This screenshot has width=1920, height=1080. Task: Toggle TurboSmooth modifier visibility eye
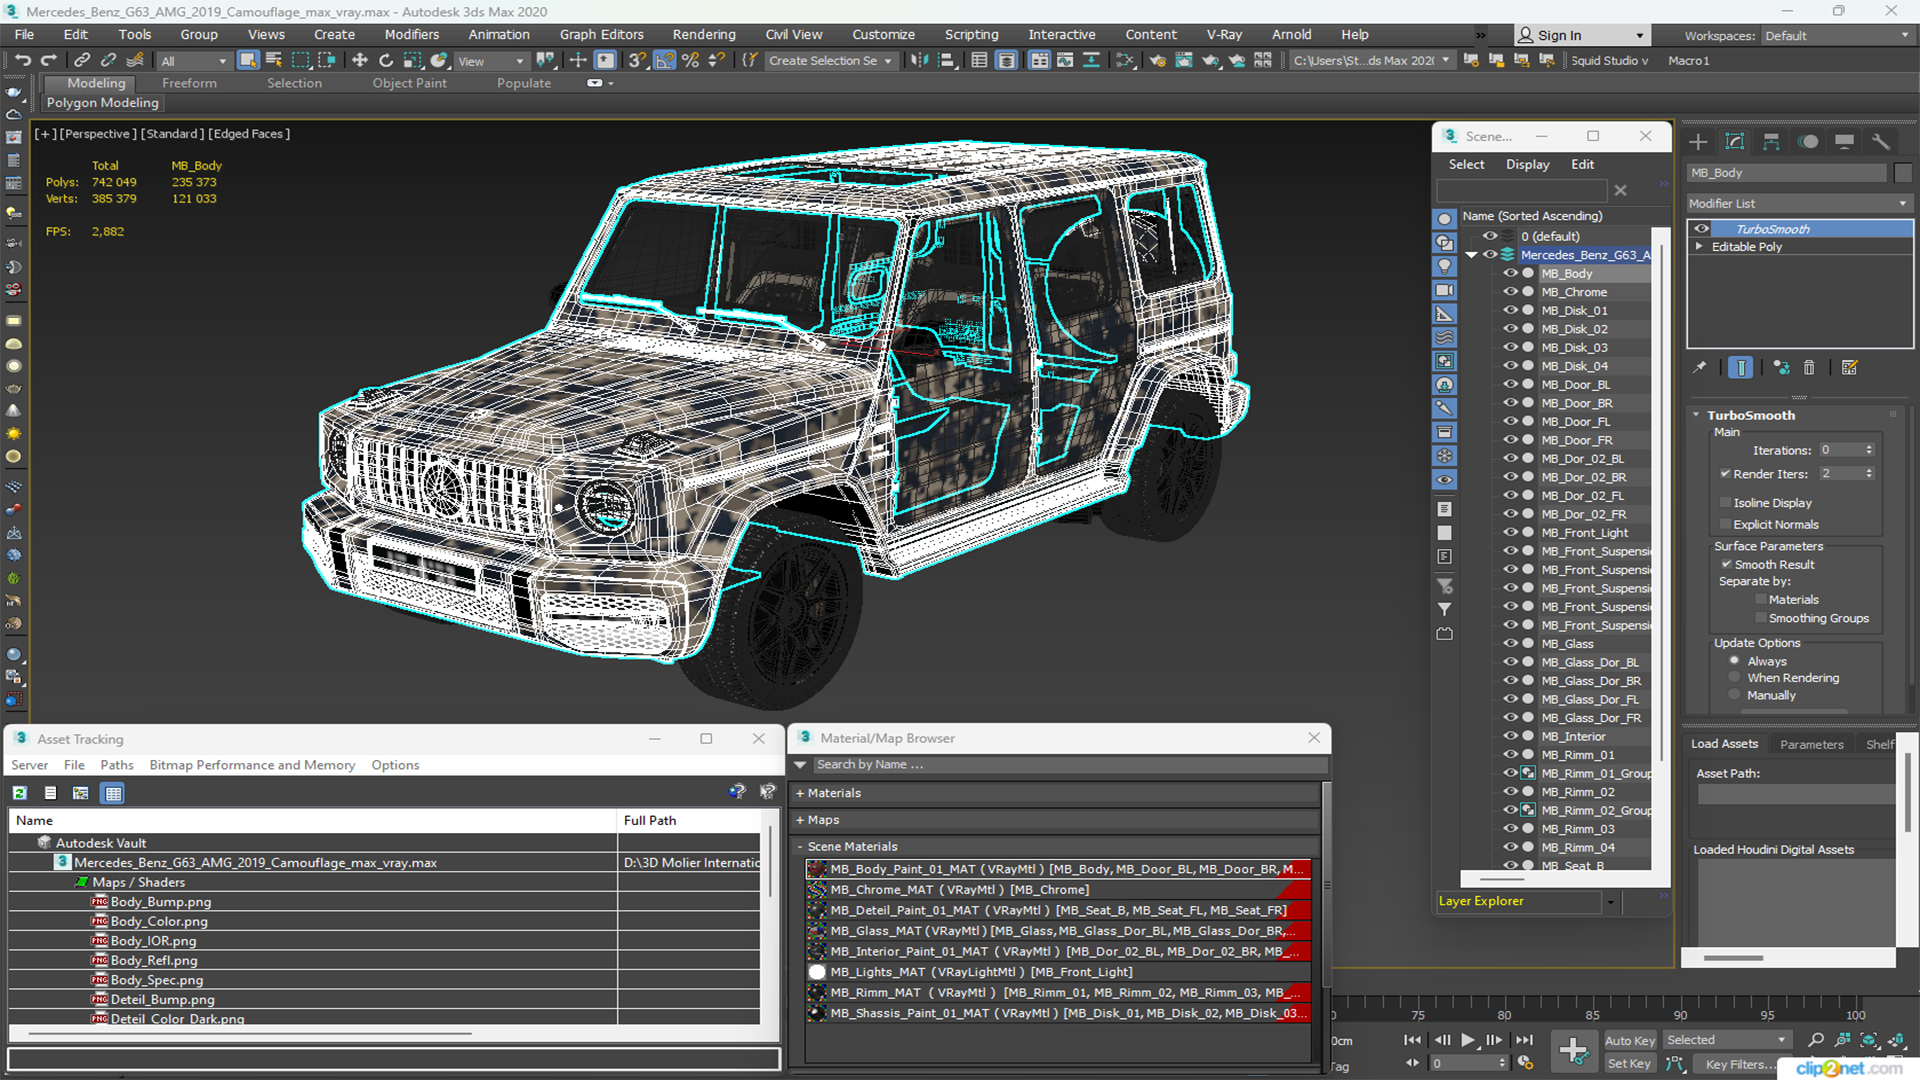pyautogui.click(x=1701, y=229)
